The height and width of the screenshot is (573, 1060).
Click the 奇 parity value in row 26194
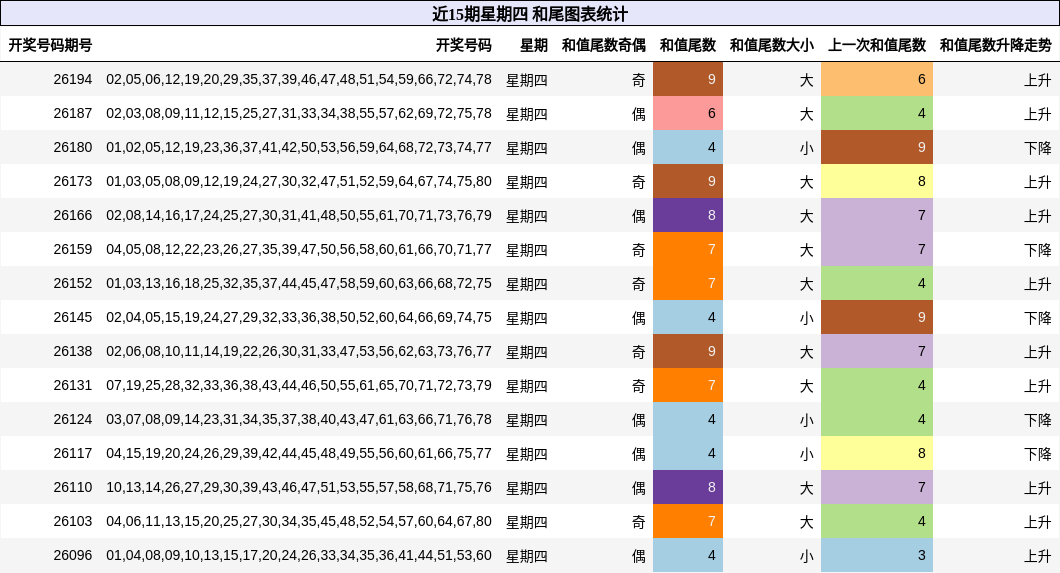coord(639,80)
